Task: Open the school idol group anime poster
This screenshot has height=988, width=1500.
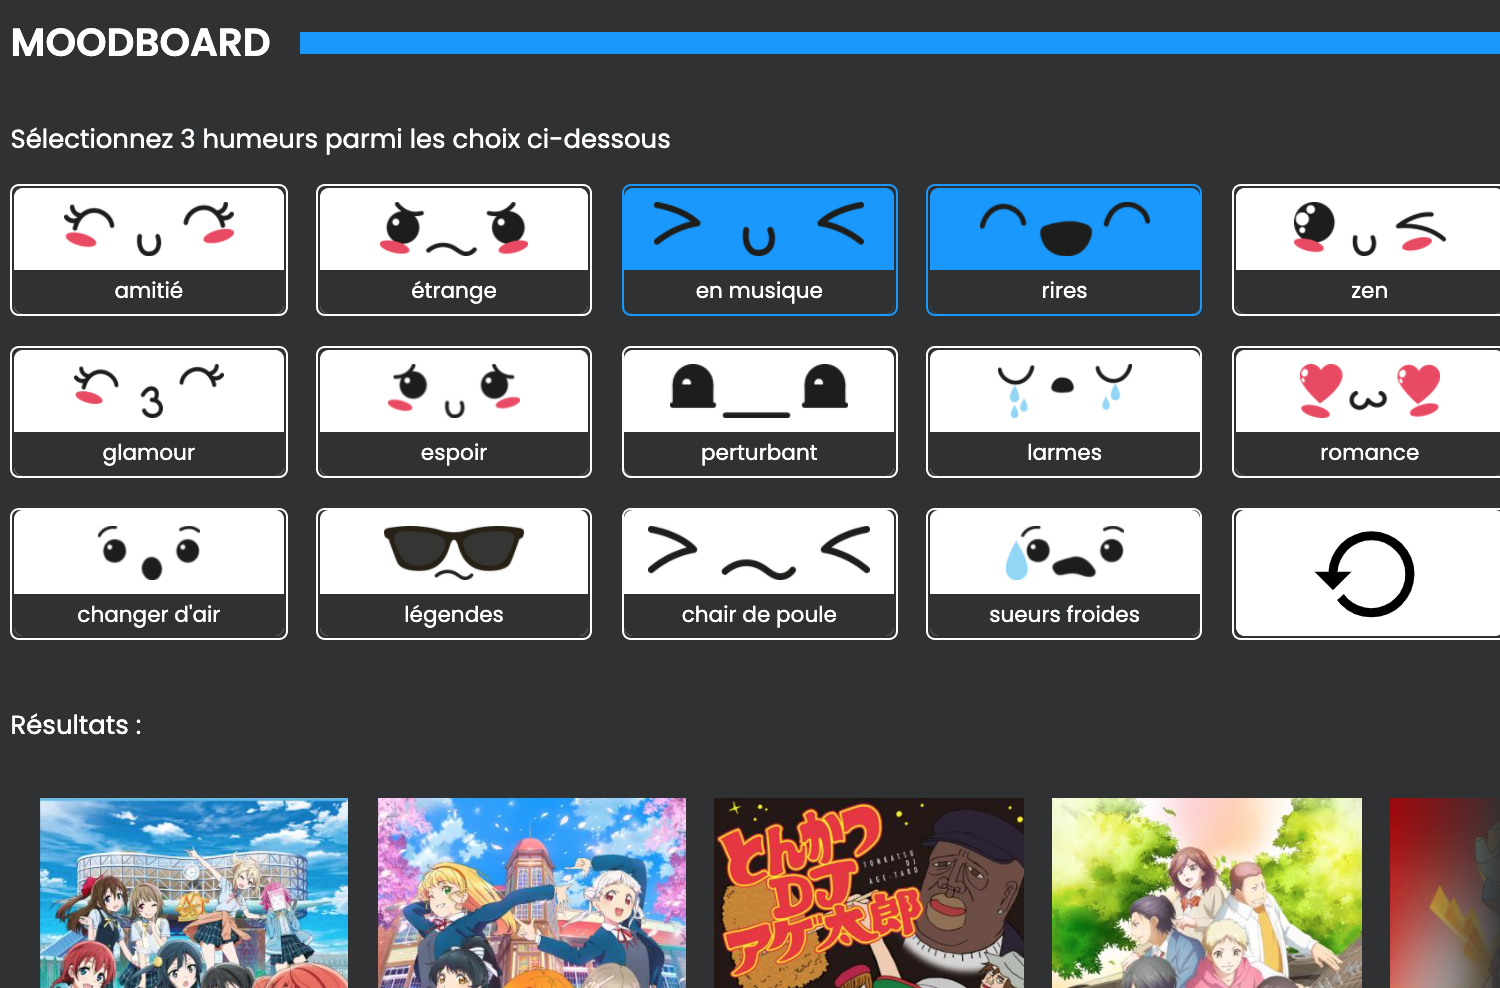Action: pyautogui.click(x=194, y=893)
